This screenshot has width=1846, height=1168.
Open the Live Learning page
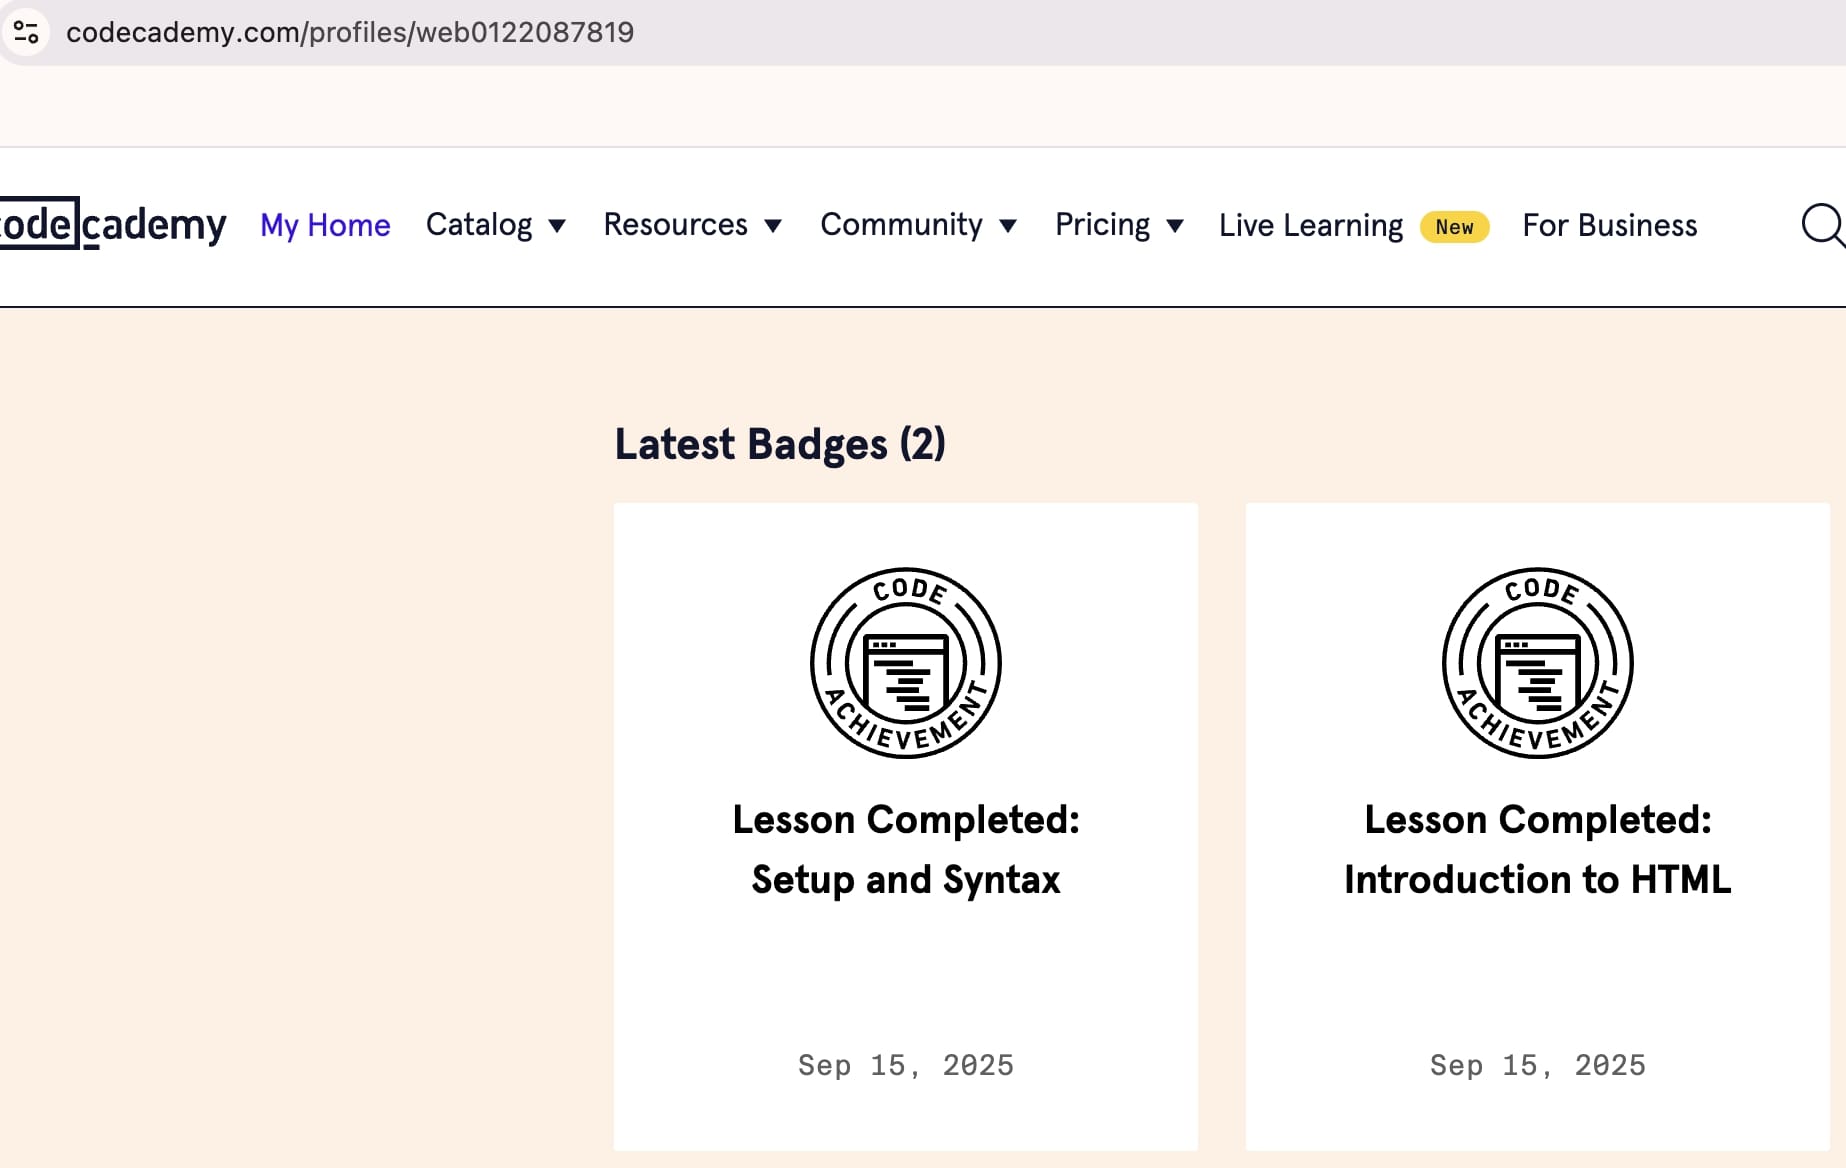pos(1310,225)
